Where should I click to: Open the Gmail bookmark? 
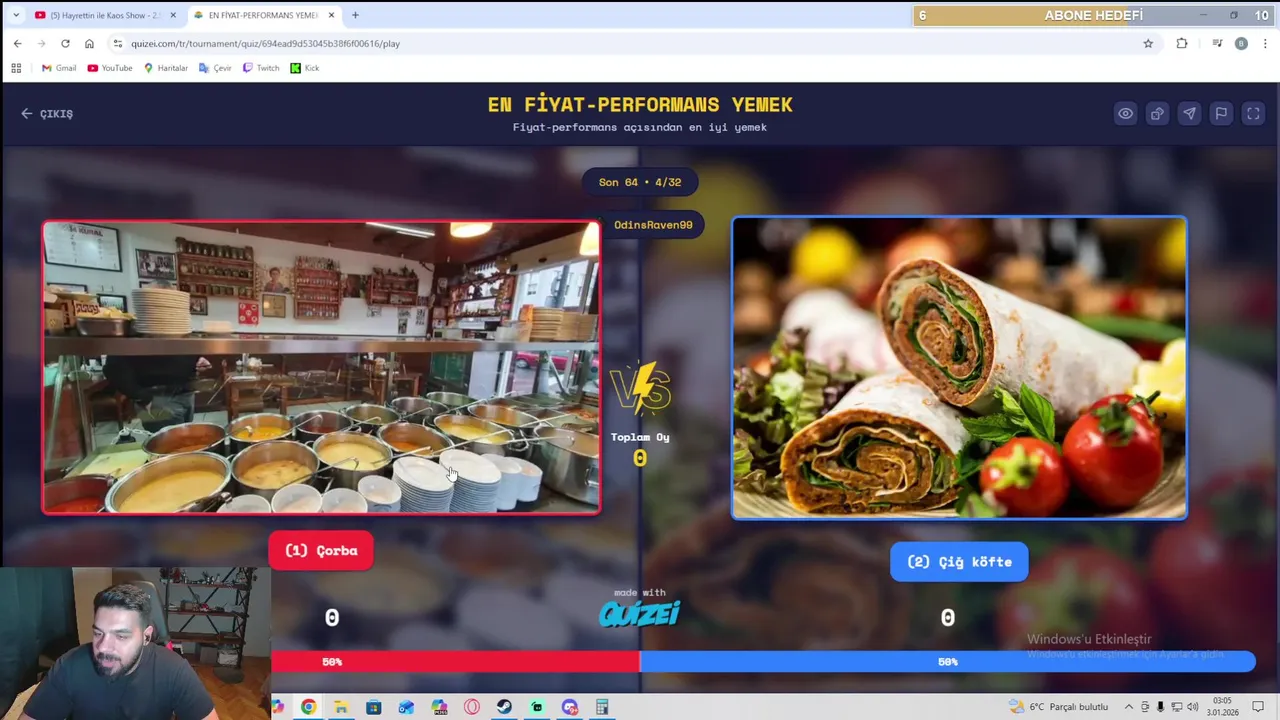coord(58,68)
